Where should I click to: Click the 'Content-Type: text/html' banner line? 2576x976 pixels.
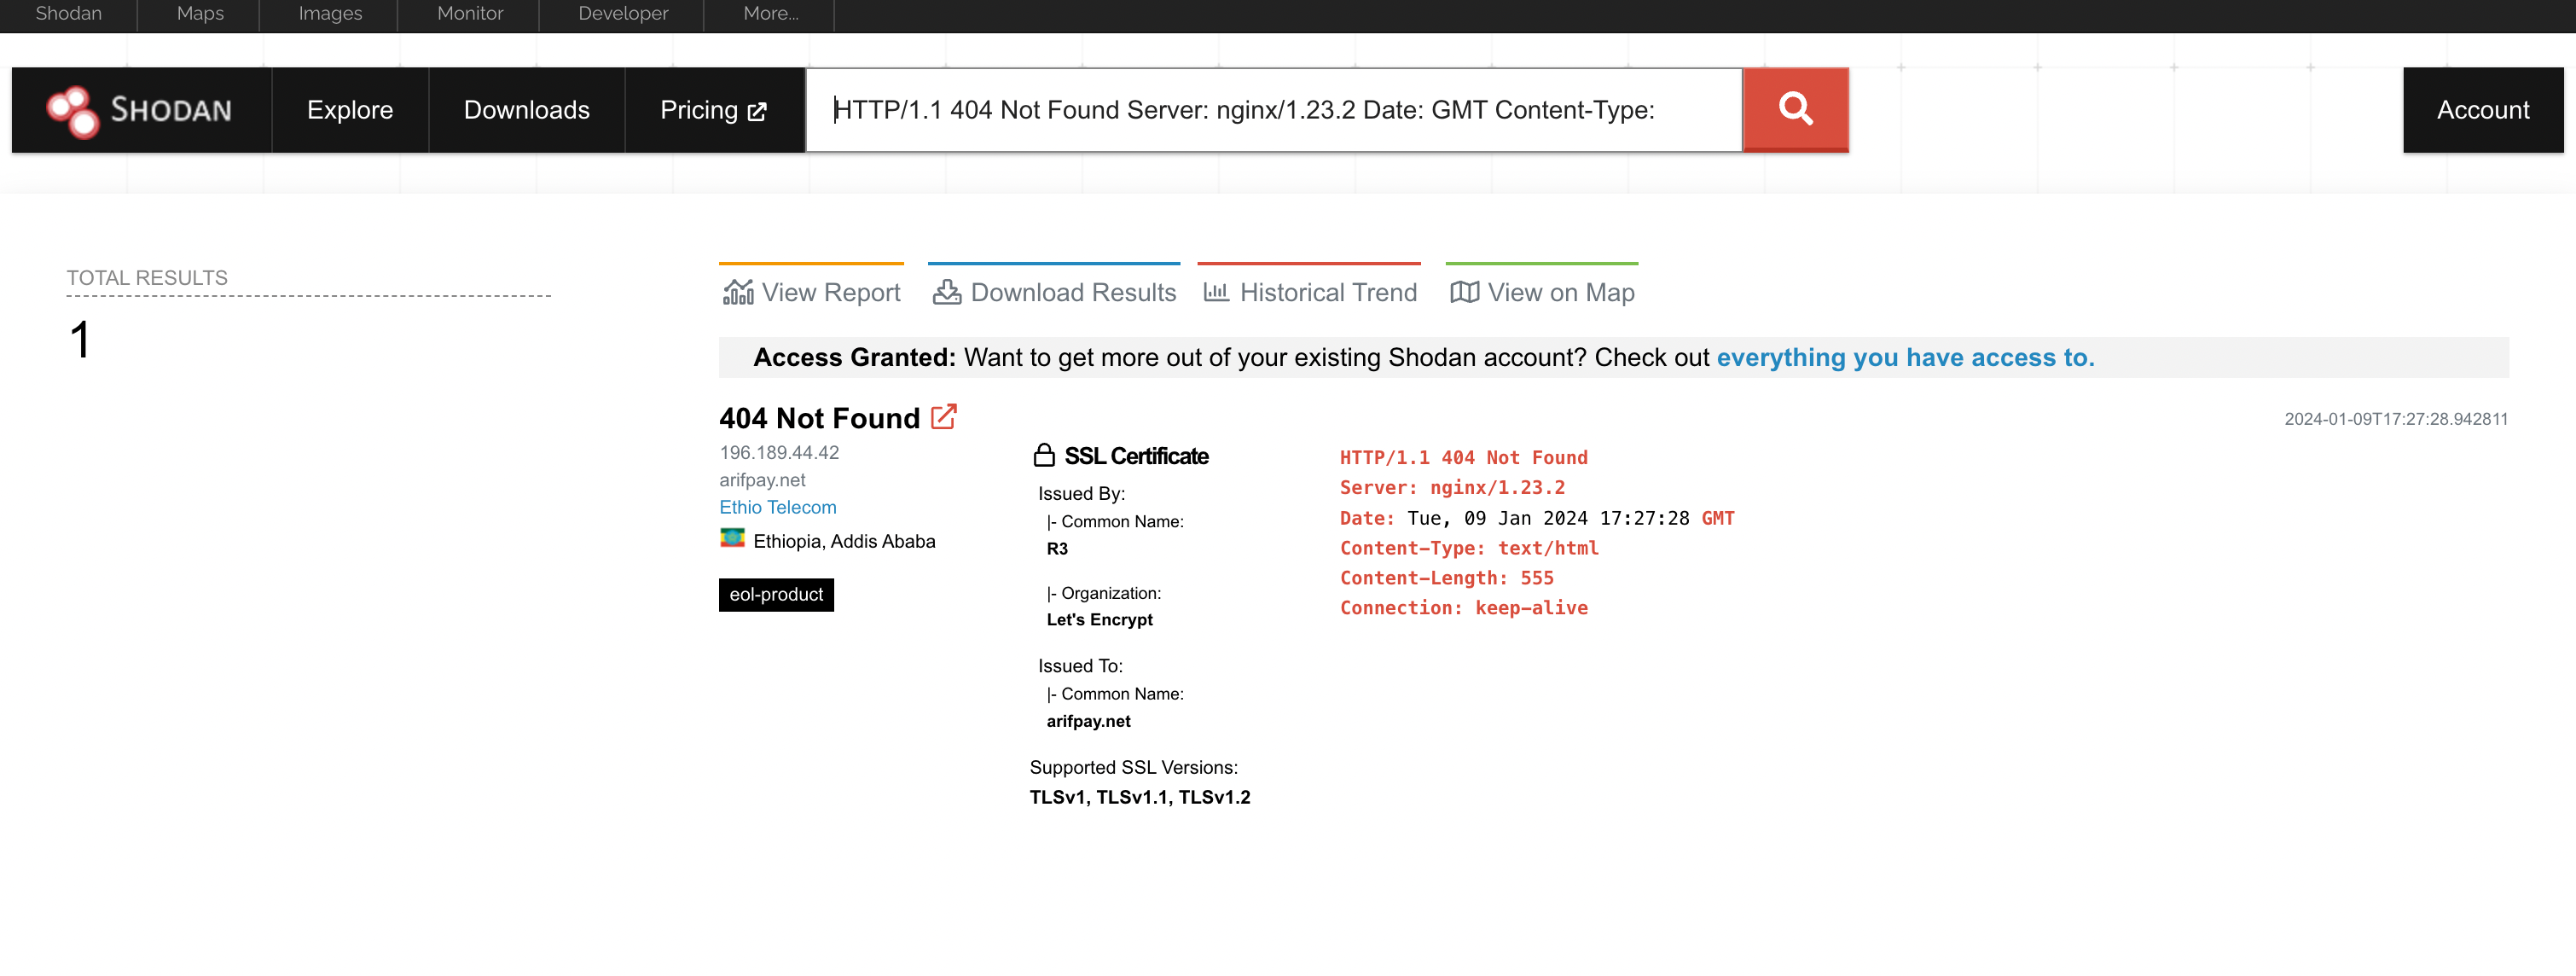click(1469, 547)
